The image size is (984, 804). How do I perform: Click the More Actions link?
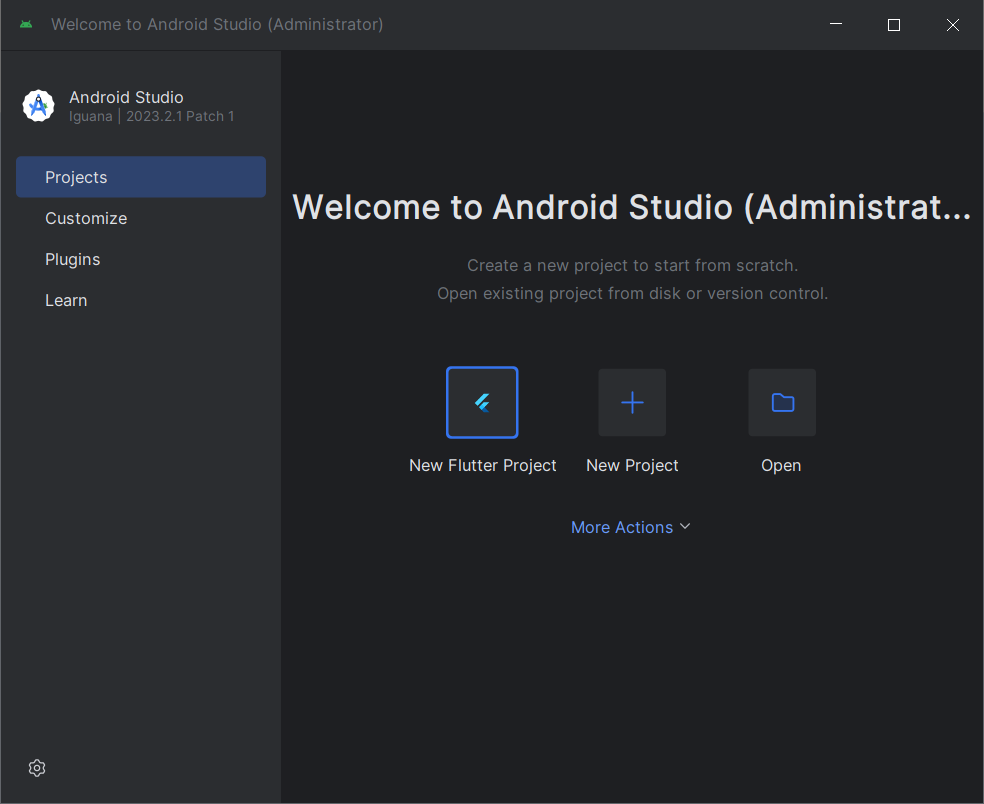621,527
